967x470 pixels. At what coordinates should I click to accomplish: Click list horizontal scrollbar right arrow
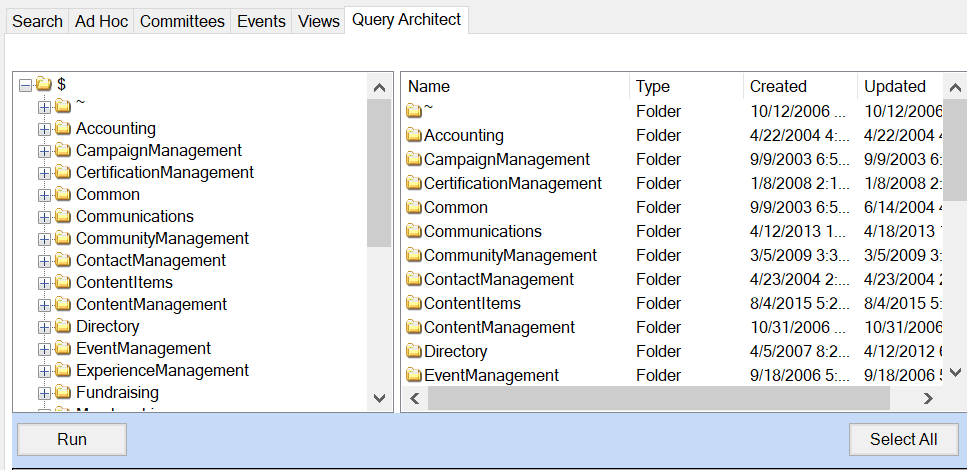point(928,398)
